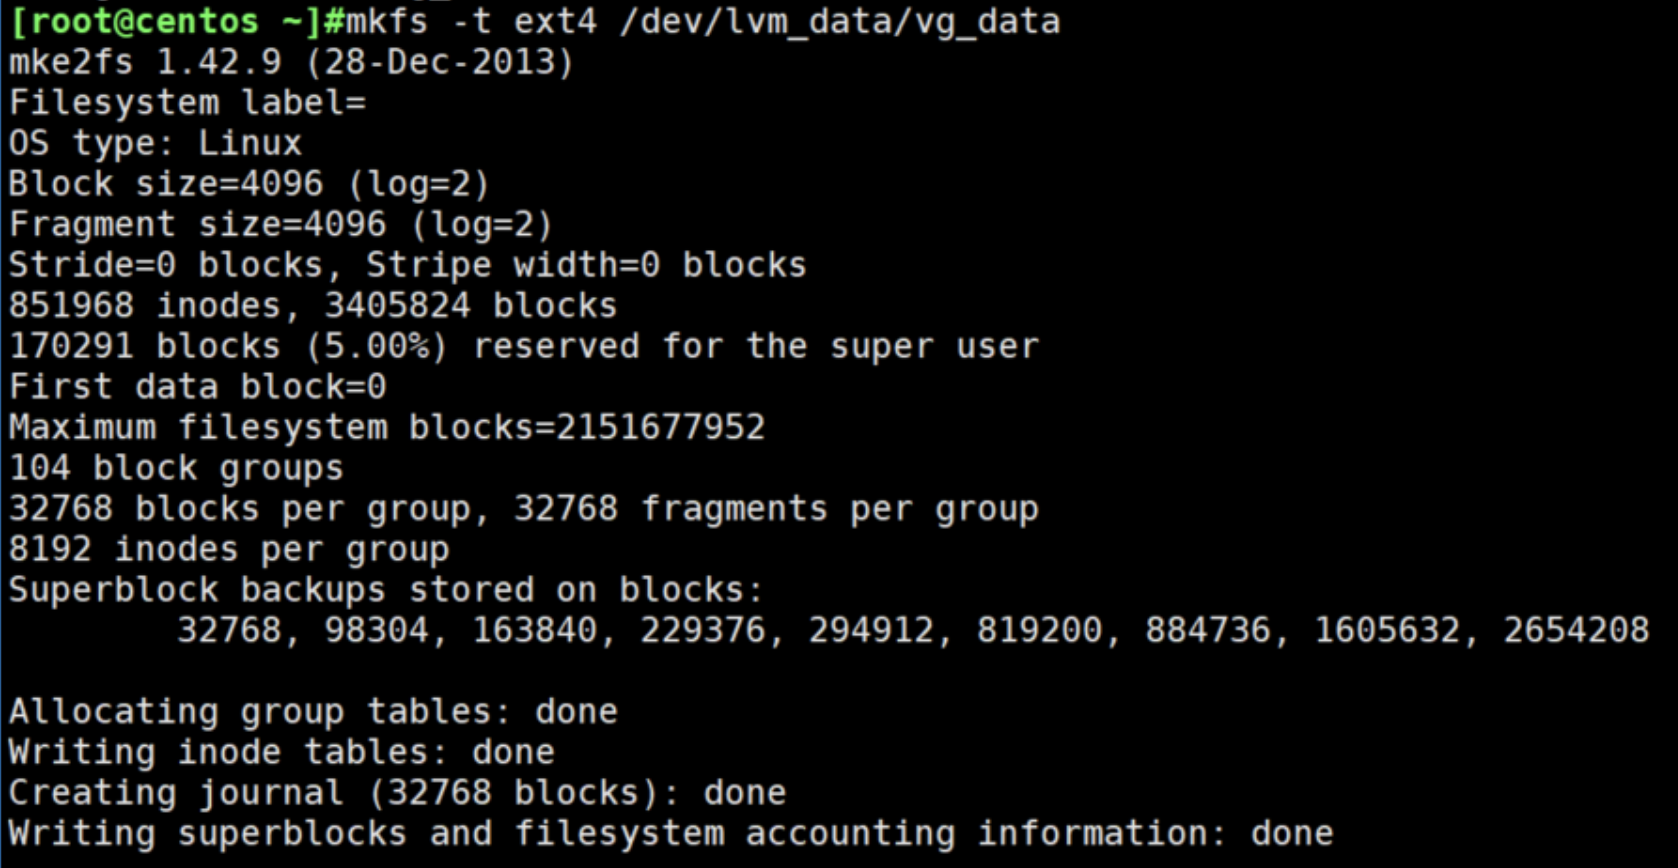Image resolution: width=1678 pixels, height=868 pixels.
Task: Click the 'Fragment size=4096 (log=2)' line
Action: (x=281, y=224)
